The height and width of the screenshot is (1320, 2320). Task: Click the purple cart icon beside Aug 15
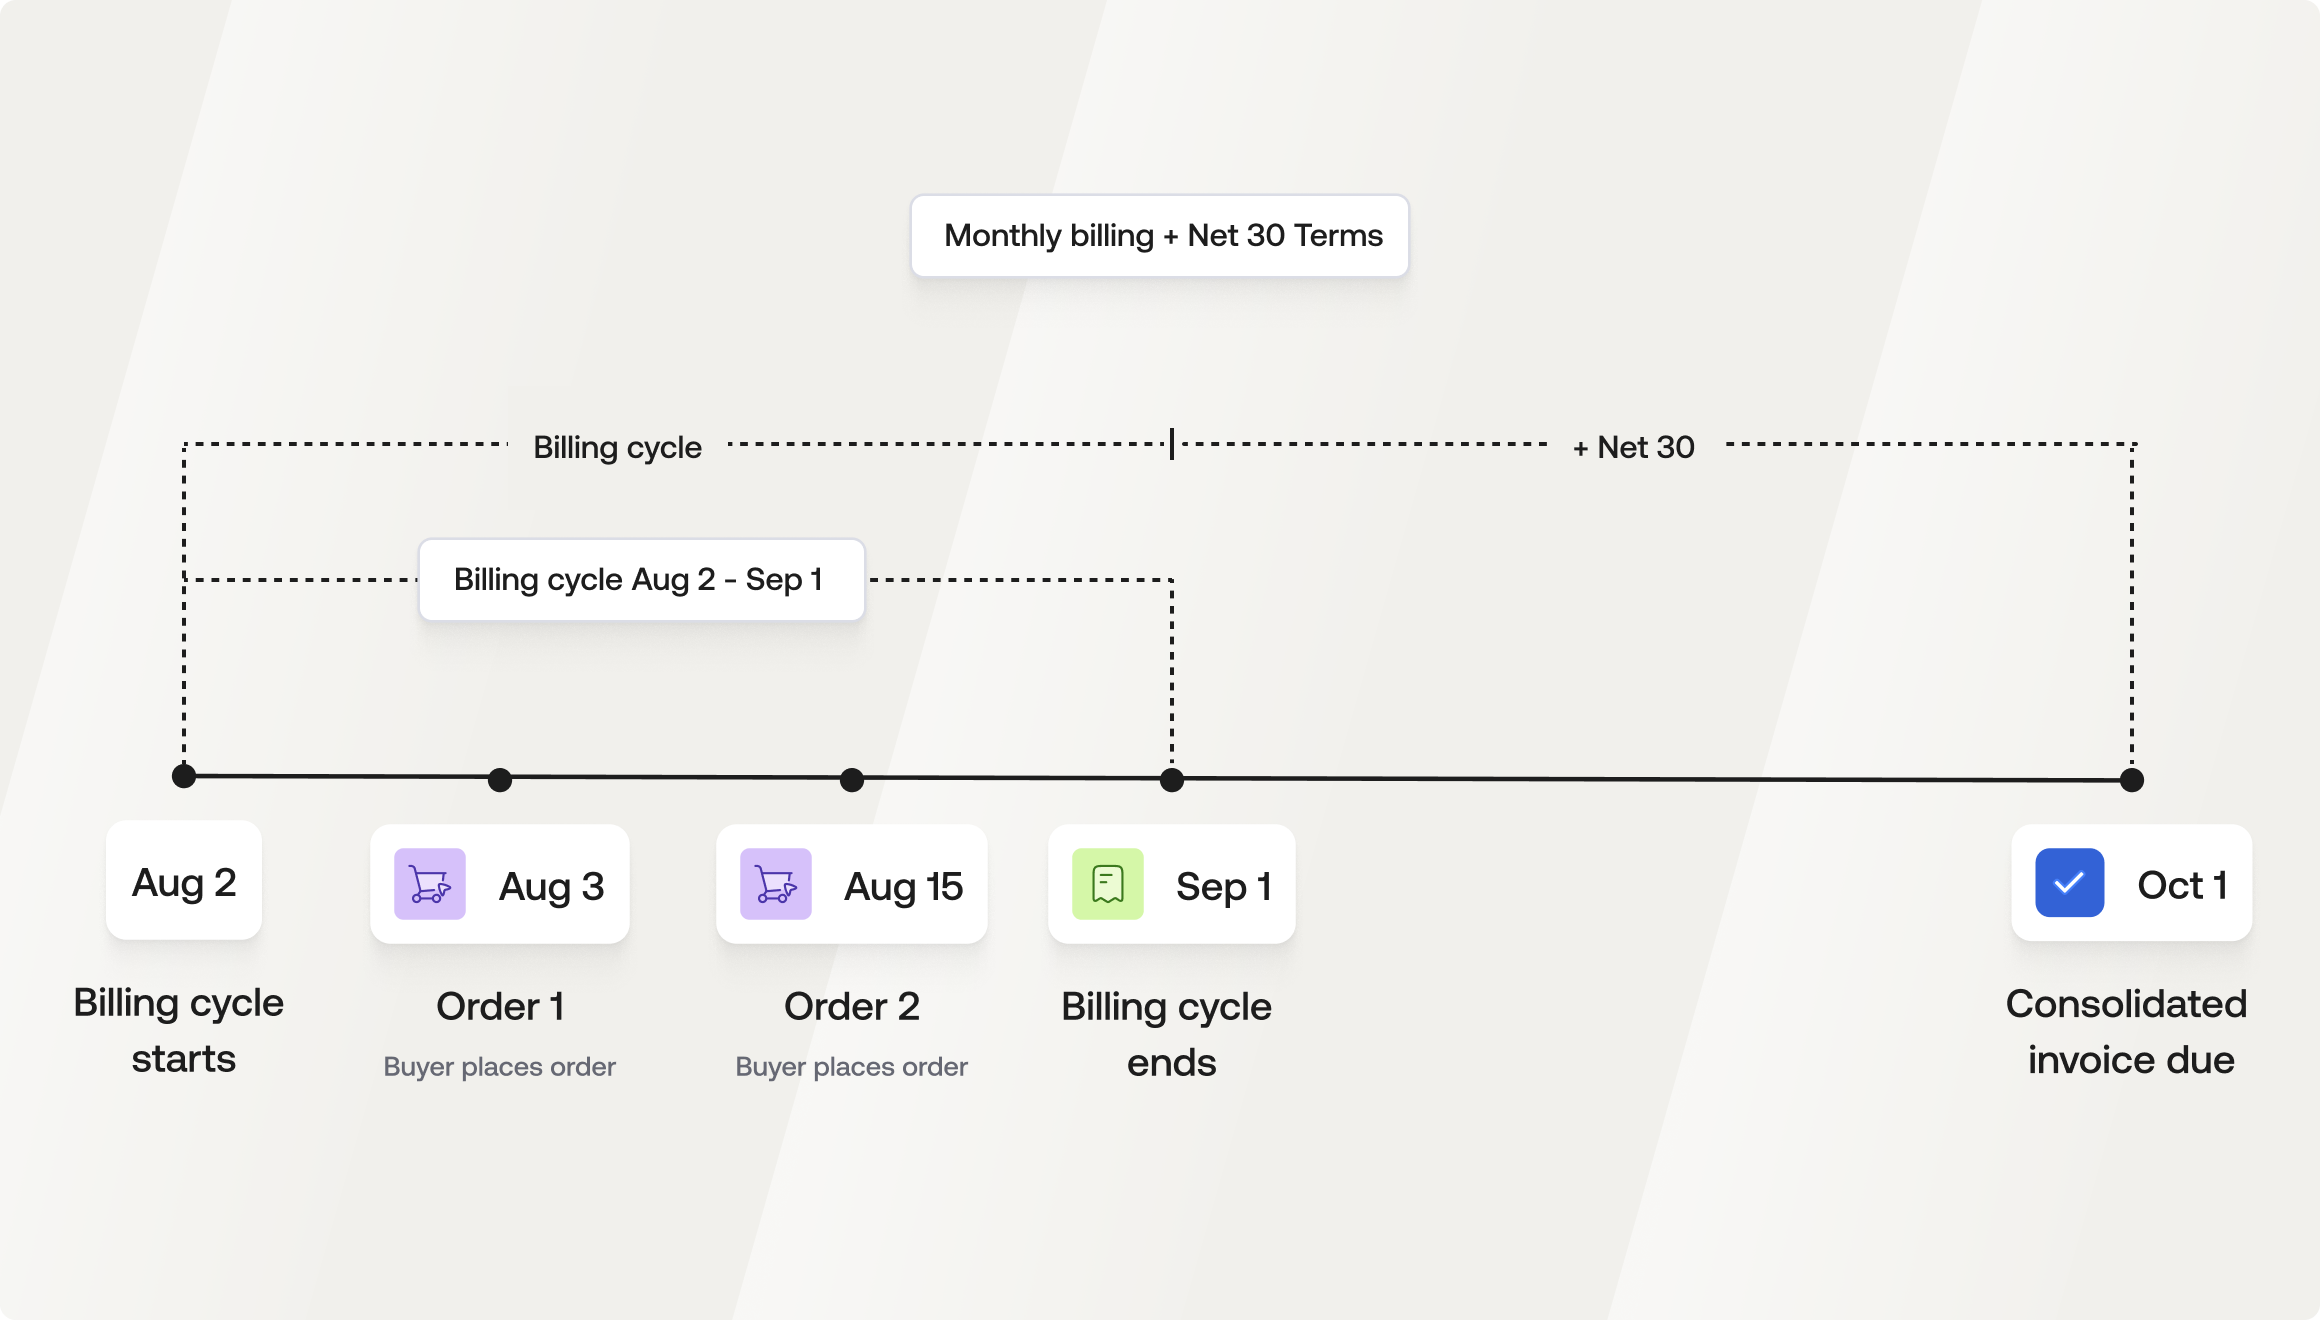pos(776,884)
